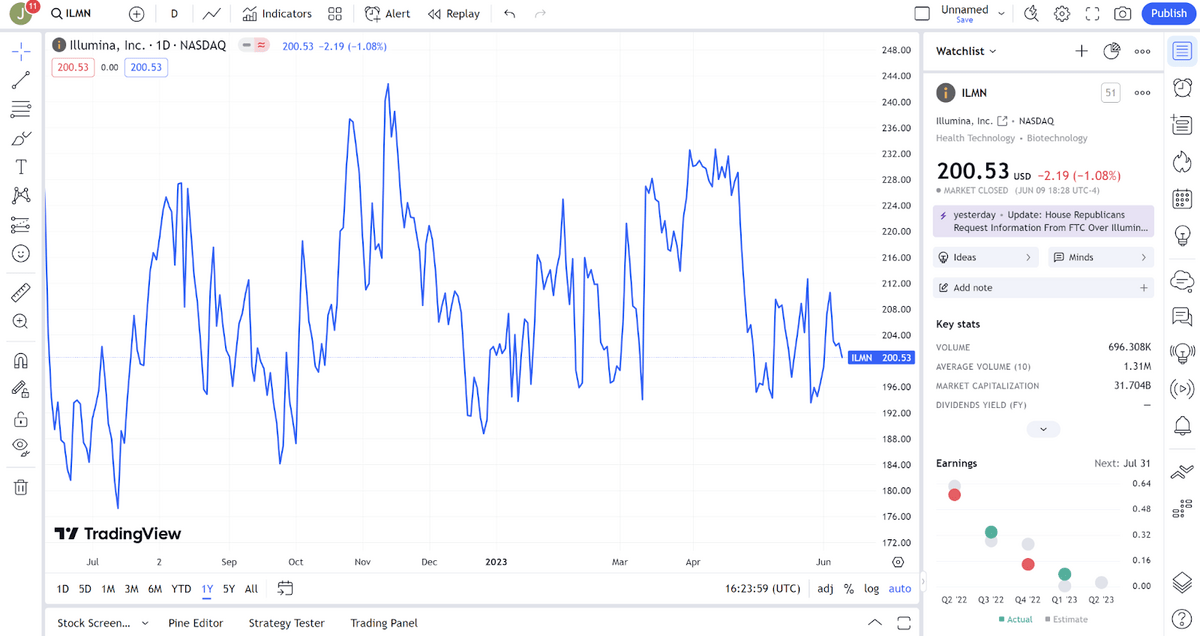Switch to the Pine Editor tab
Image resolution: width=1200 pixels, height=636 pixels.
[196, 623]
